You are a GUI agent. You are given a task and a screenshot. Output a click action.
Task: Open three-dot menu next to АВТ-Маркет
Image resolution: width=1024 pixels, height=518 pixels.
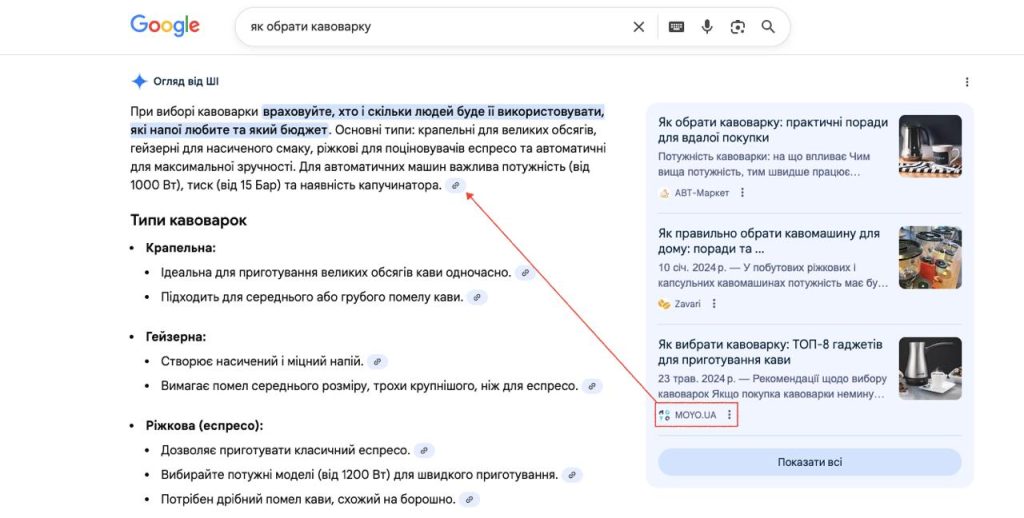click(742, 193)
